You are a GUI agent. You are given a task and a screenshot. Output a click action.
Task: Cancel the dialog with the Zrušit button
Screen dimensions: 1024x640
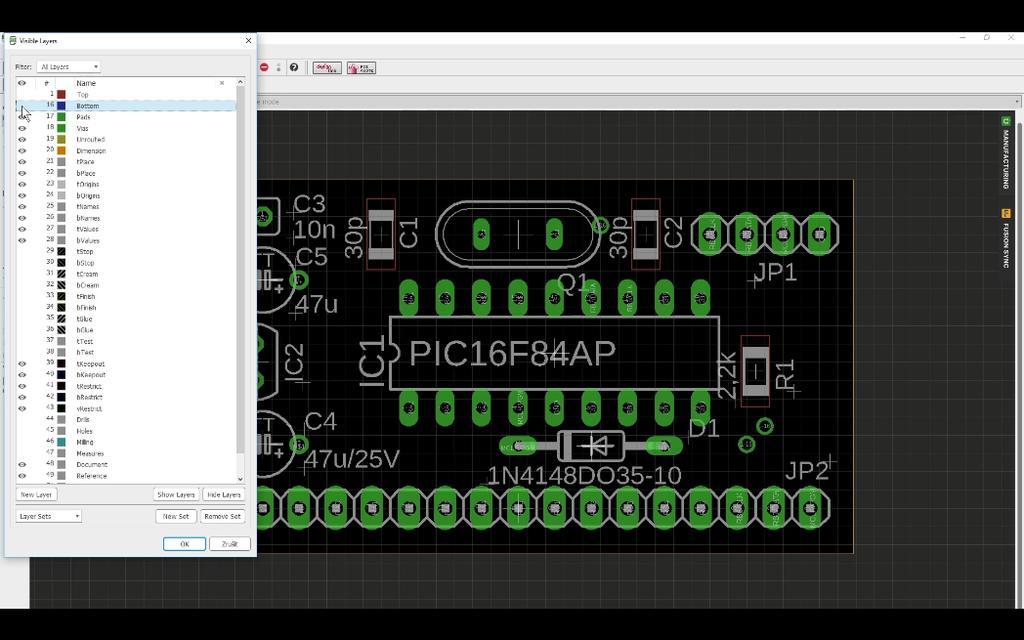(230, 544)
